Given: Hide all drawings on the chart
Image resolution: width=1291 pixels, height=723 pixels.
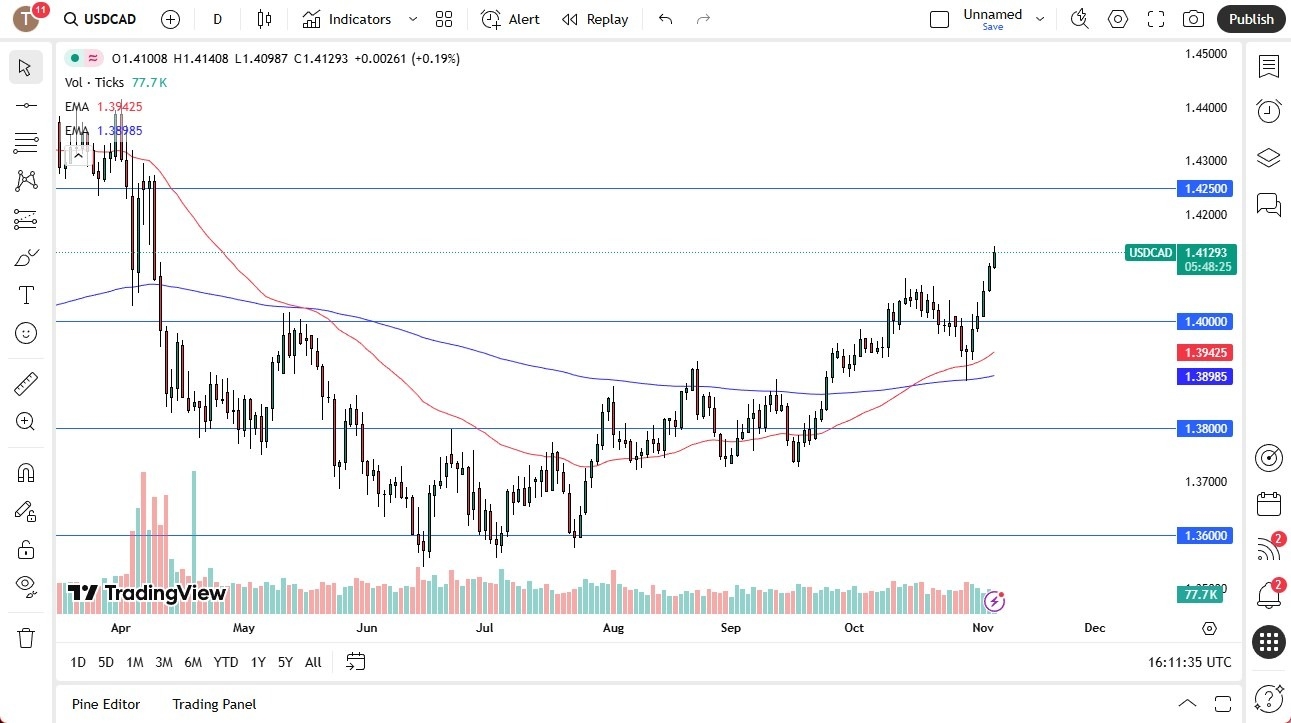Looking at the screenshot, I should [25, 587].
